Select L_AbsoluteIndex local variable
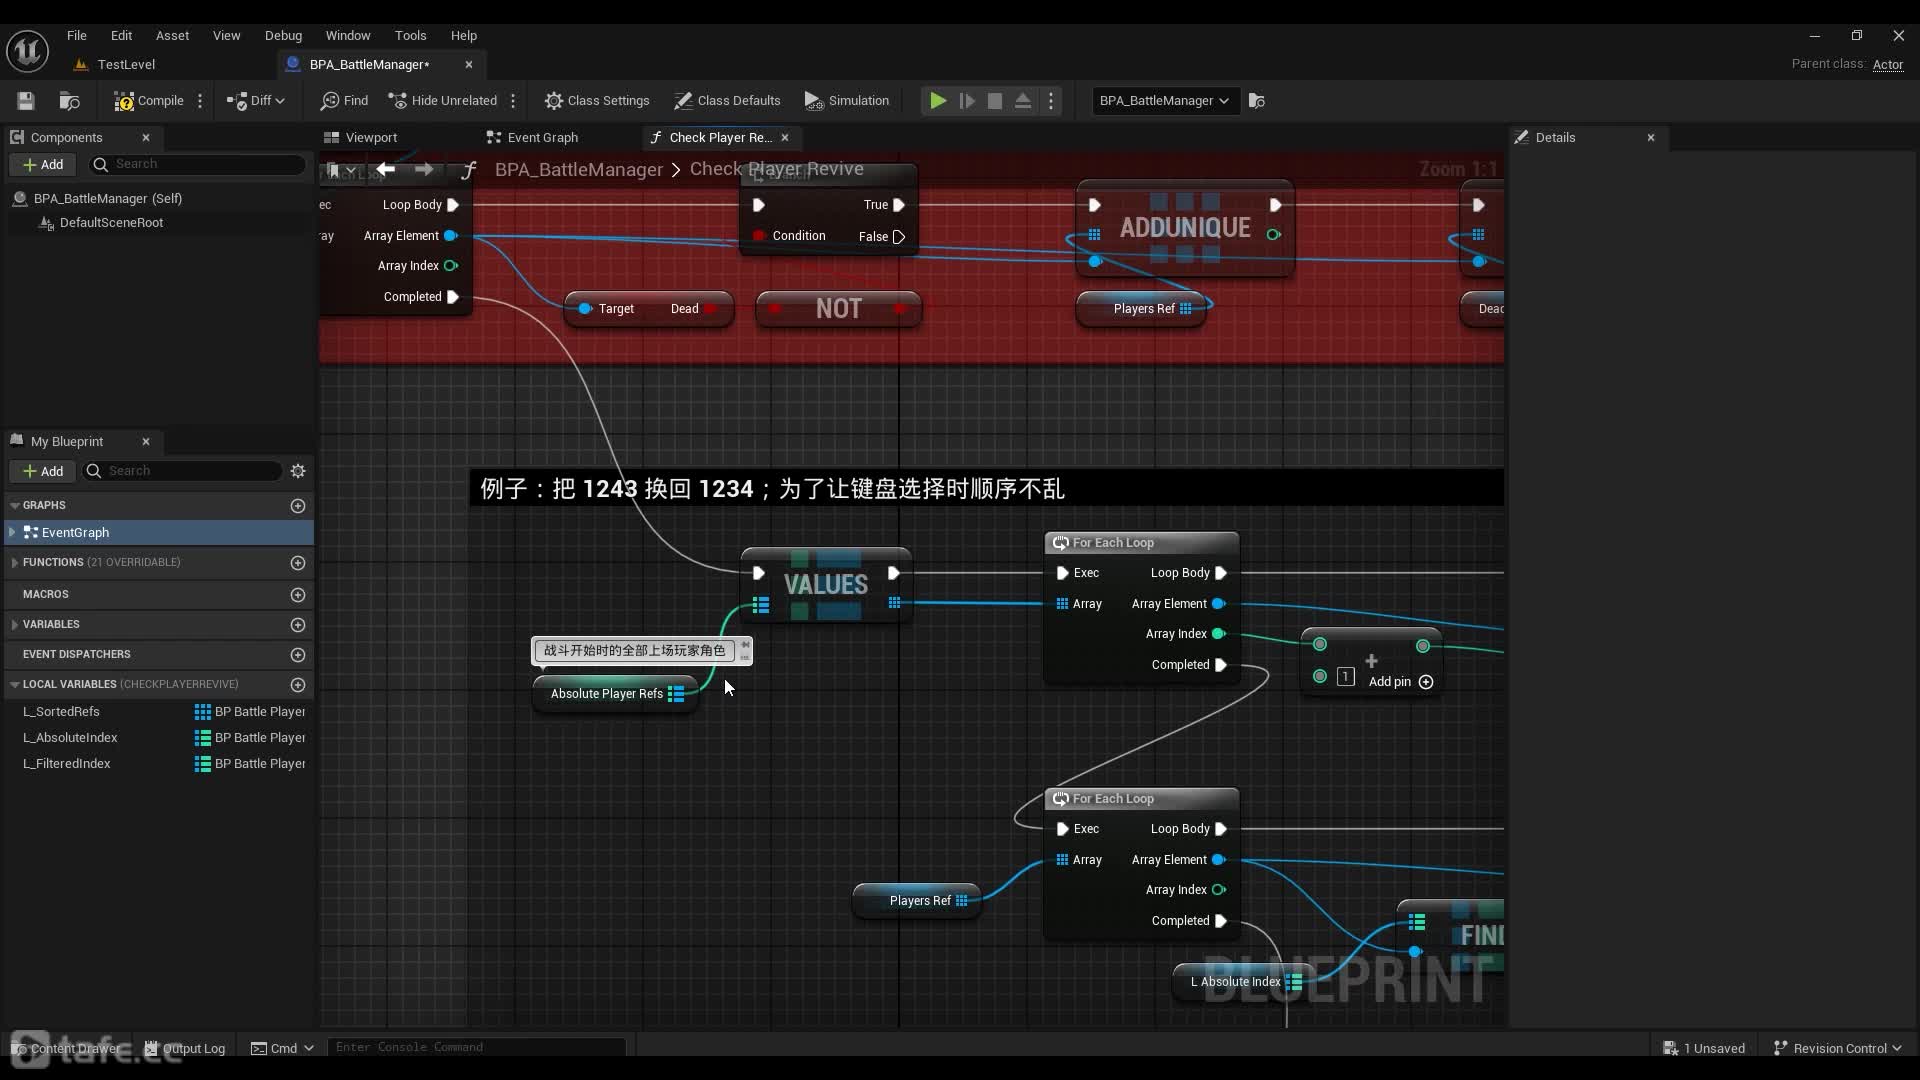Image resolution: width=1920 pixels, height=1080 pixels. pos(70,737)
